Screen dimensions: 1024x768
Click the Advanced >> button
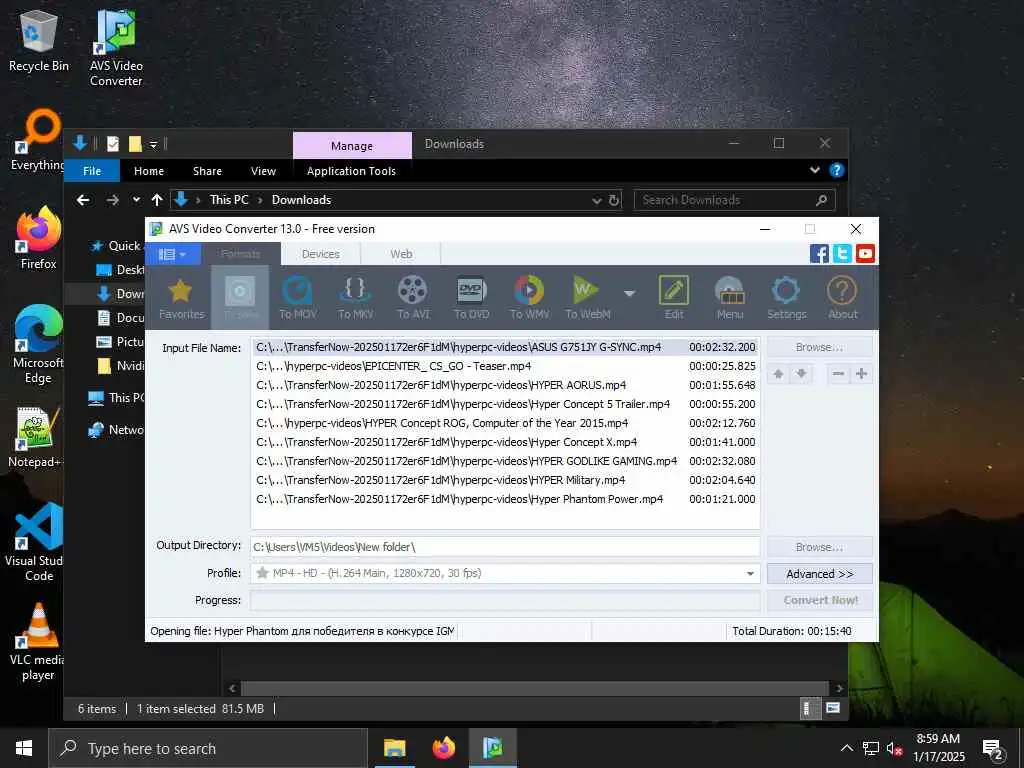[820, 574]
